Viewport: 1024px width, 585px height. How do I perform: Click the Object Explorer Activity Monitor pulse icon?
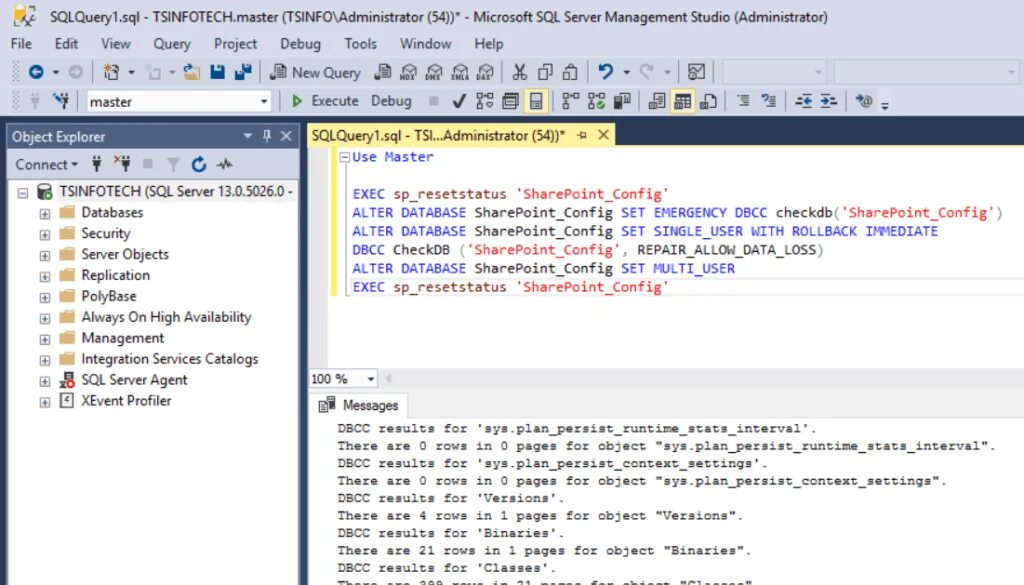coord(225,164)
